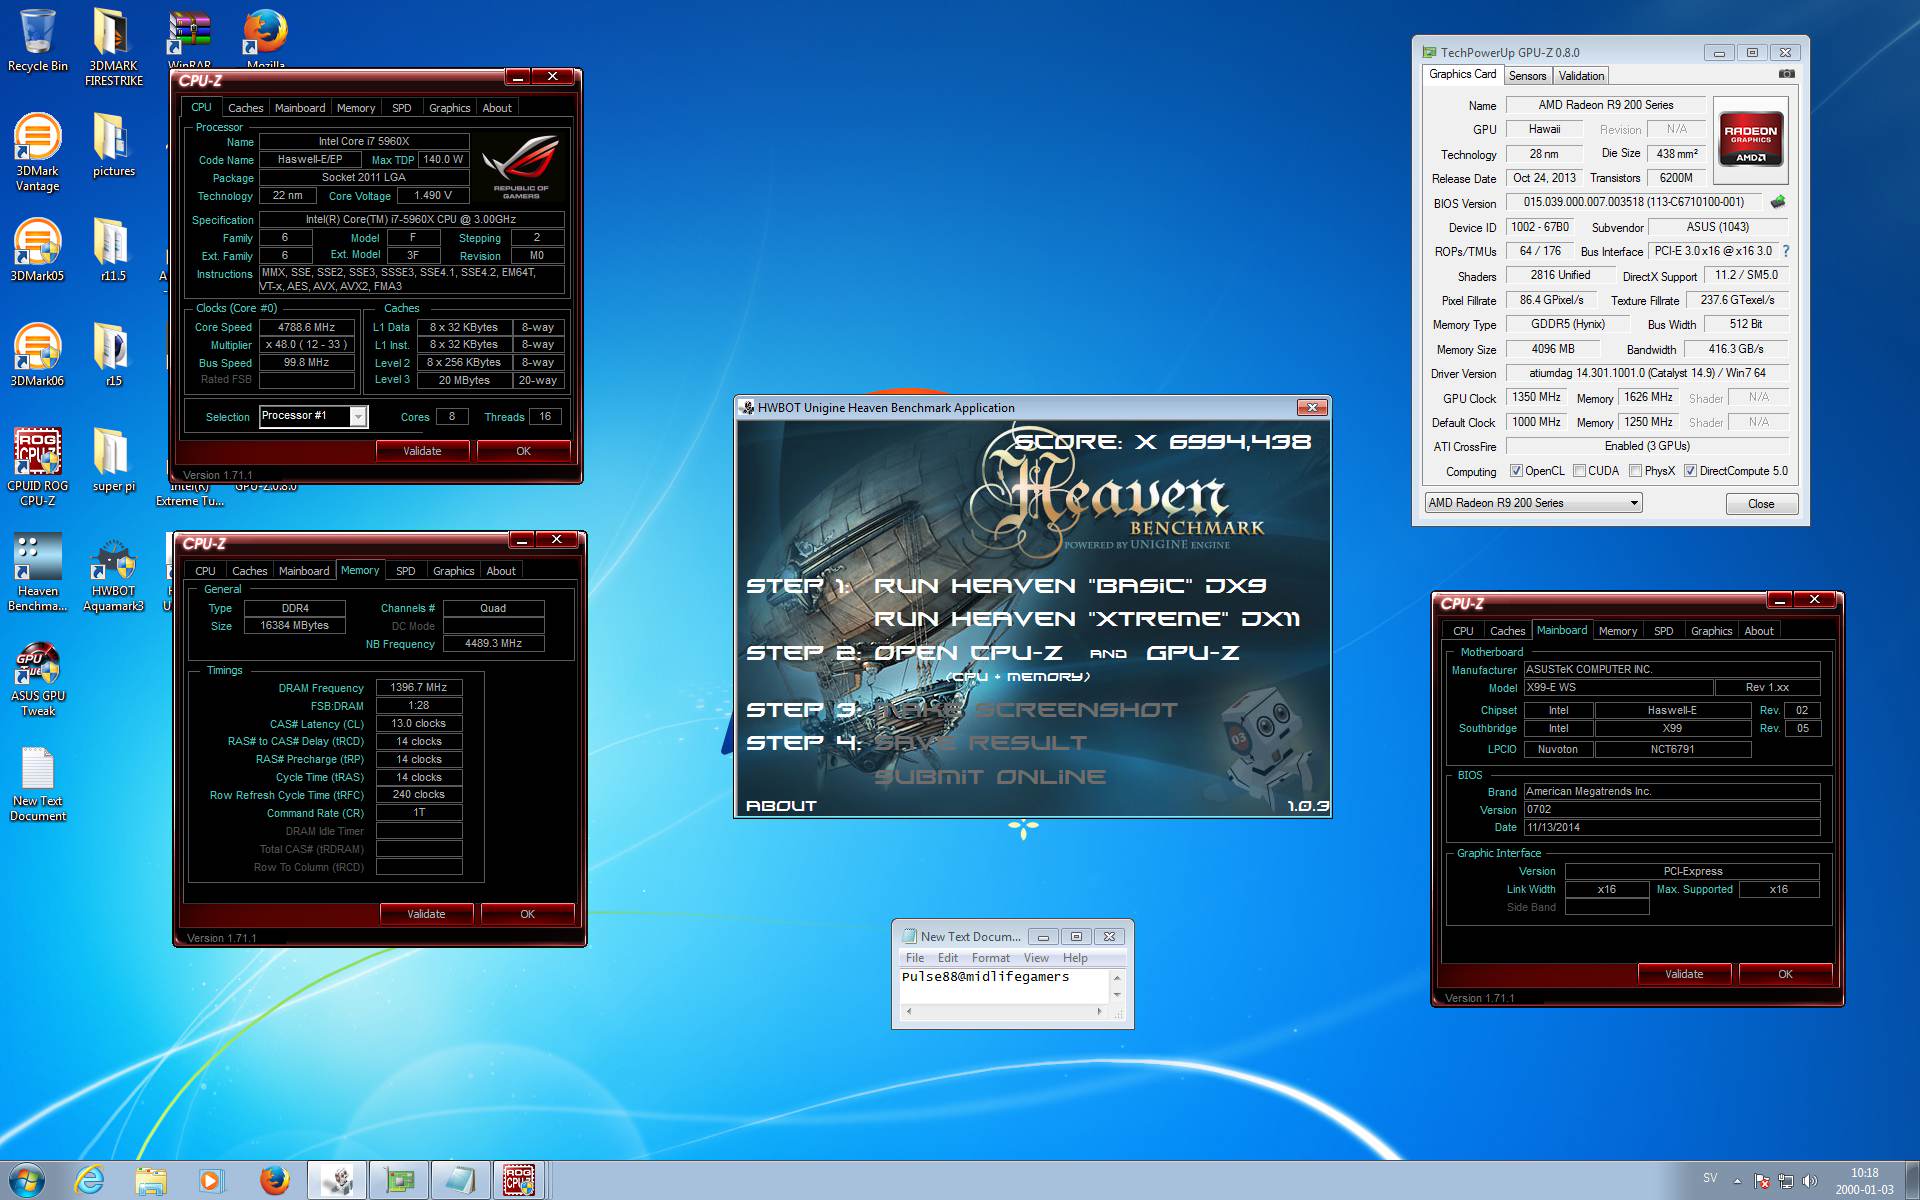Launch the ASUS GPU Tweak desktop shortcut

[x=38, y=680]
